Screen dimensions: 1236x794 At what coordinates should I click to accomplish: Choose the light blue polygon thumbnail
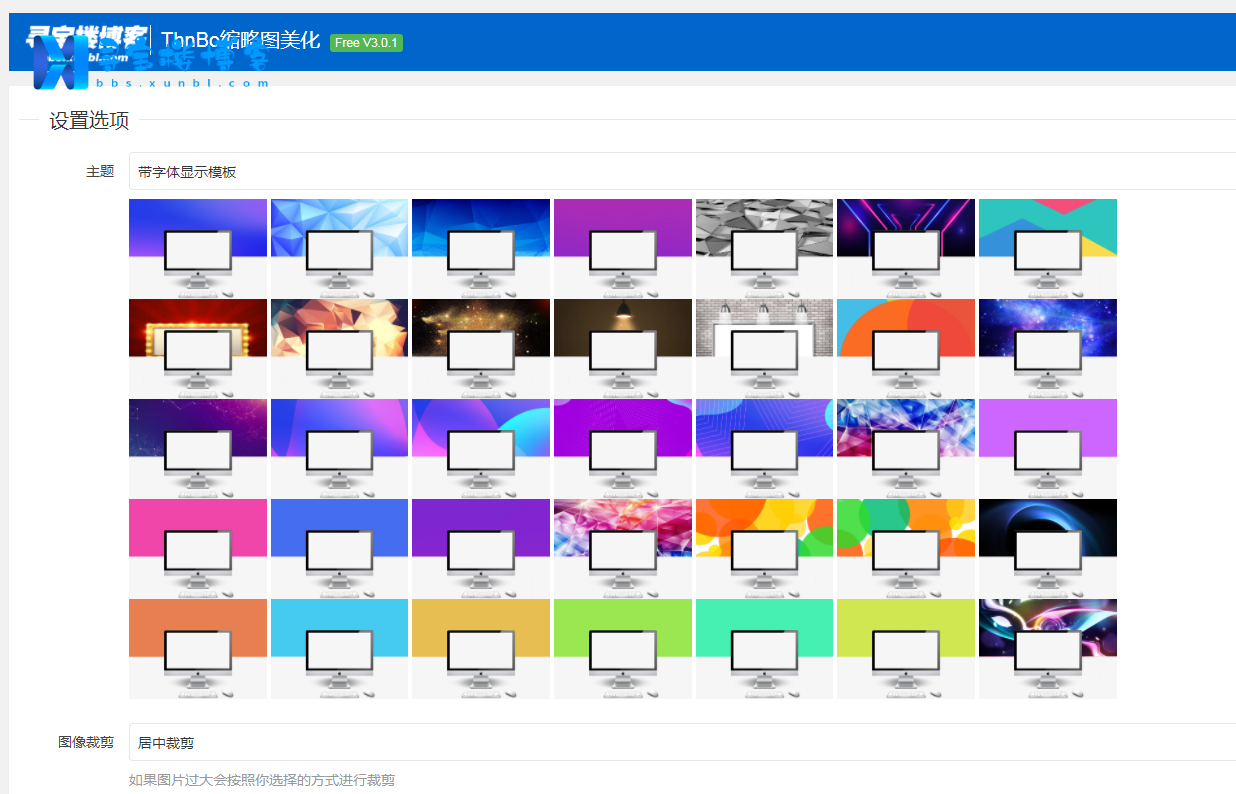339,248
